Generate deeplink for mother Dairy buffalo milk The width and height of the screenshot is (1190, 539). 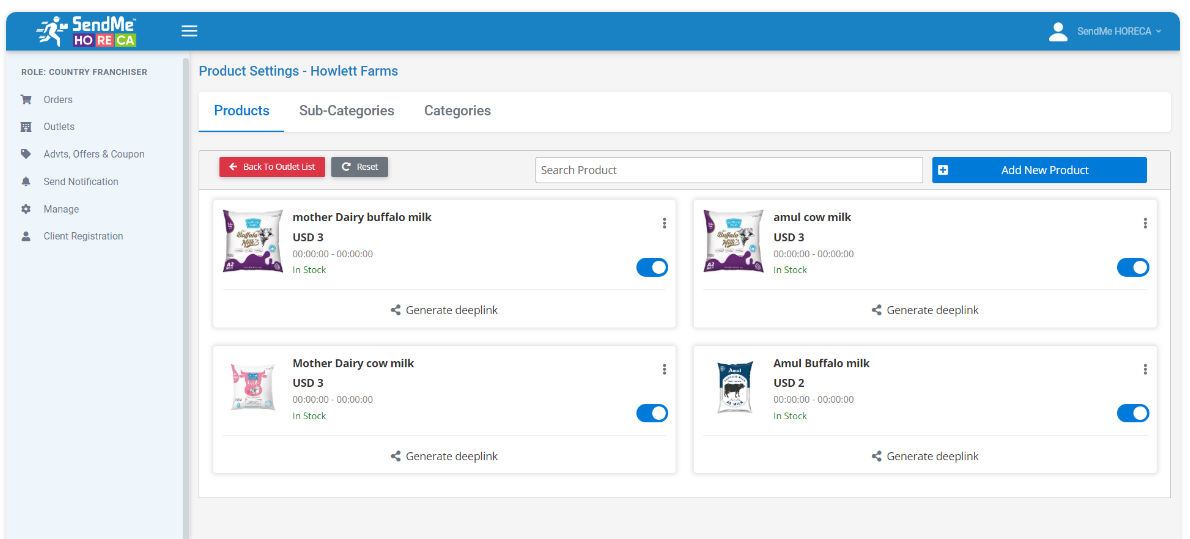[x=445, y=310]
